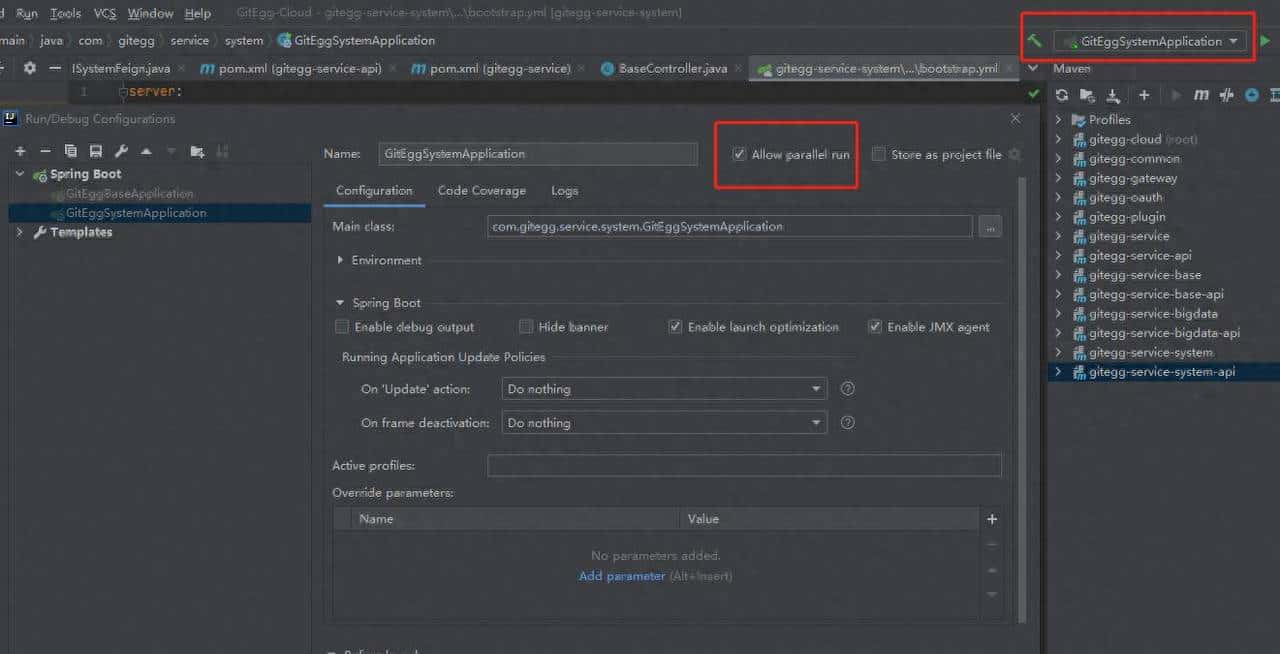
Task: Open editor tab settings gear icon
Action: pos(29,68)
